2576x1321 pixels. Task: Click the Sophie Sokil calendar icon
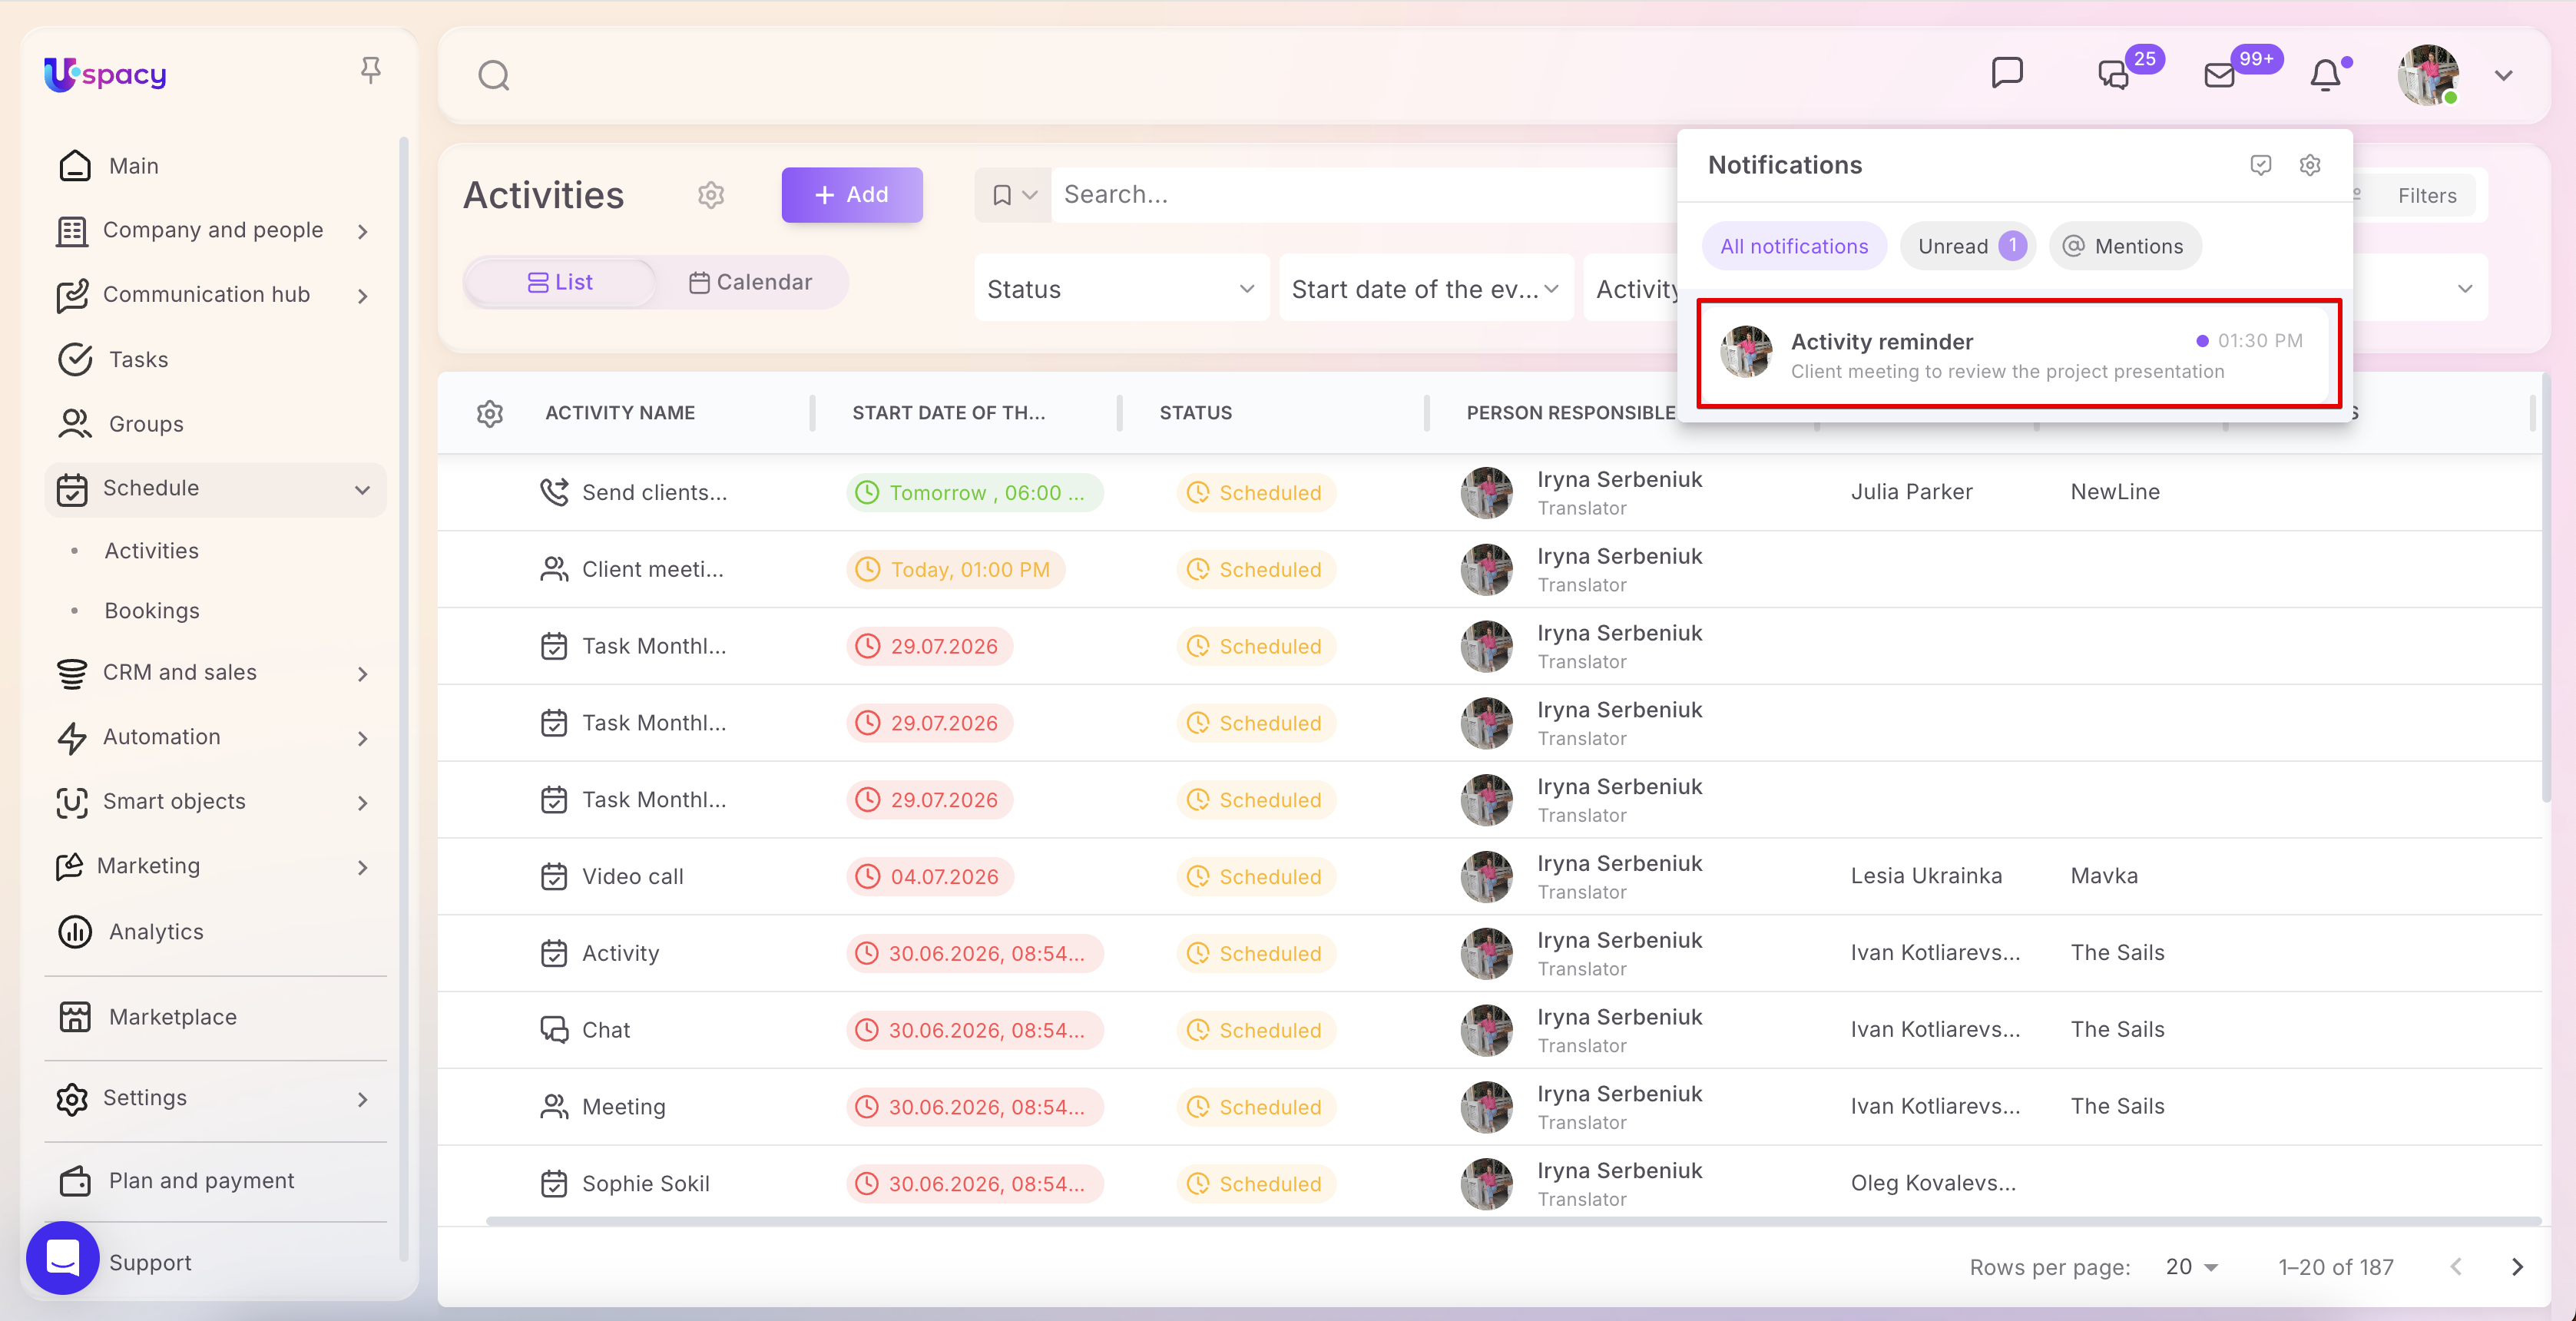(x=553, y=1184)
